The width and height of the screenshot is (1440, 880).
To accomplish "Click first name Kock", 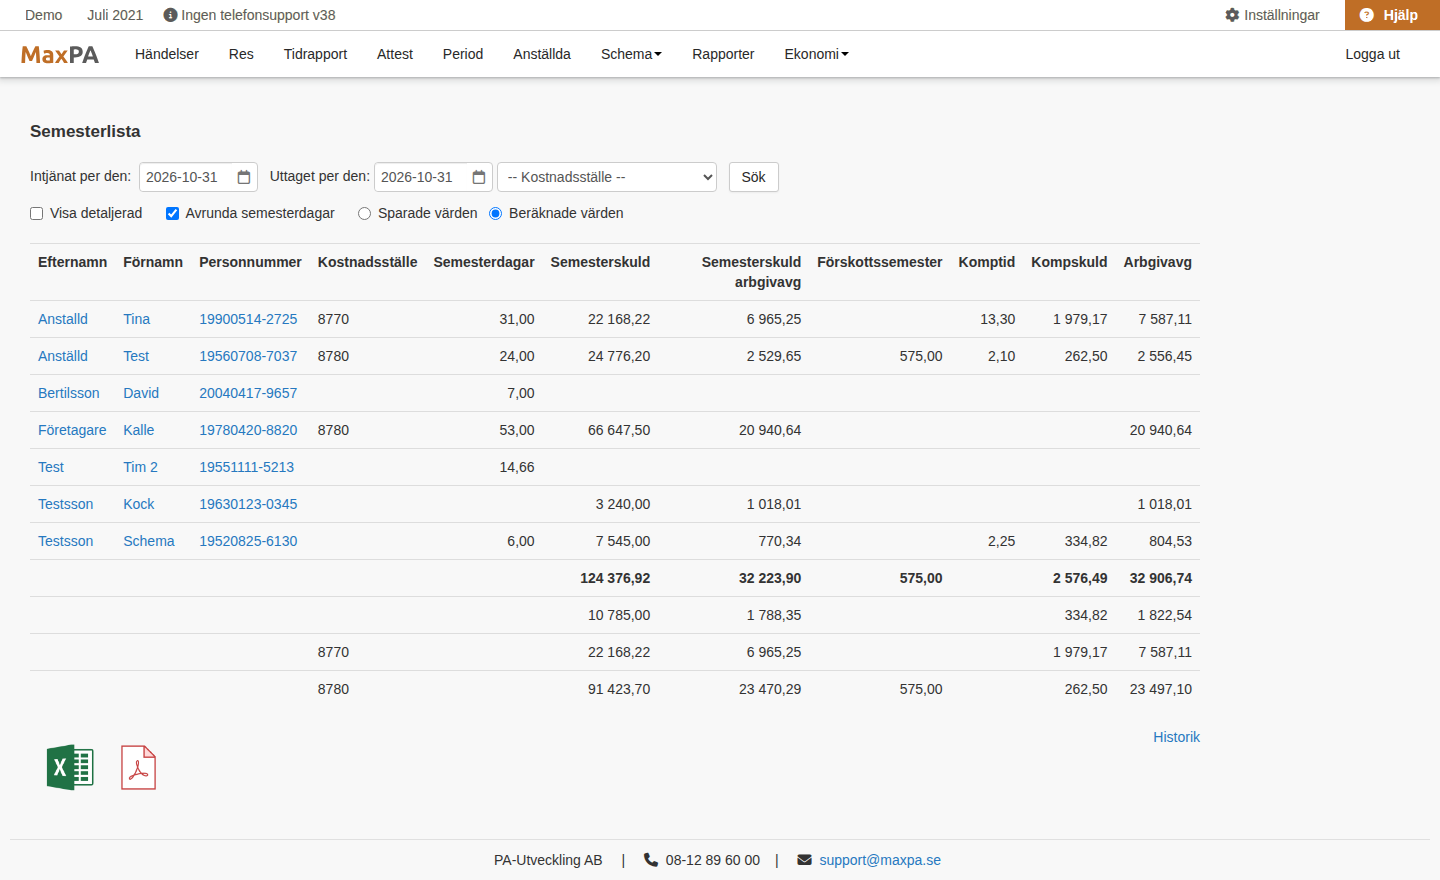I will [x=139, y=504].
